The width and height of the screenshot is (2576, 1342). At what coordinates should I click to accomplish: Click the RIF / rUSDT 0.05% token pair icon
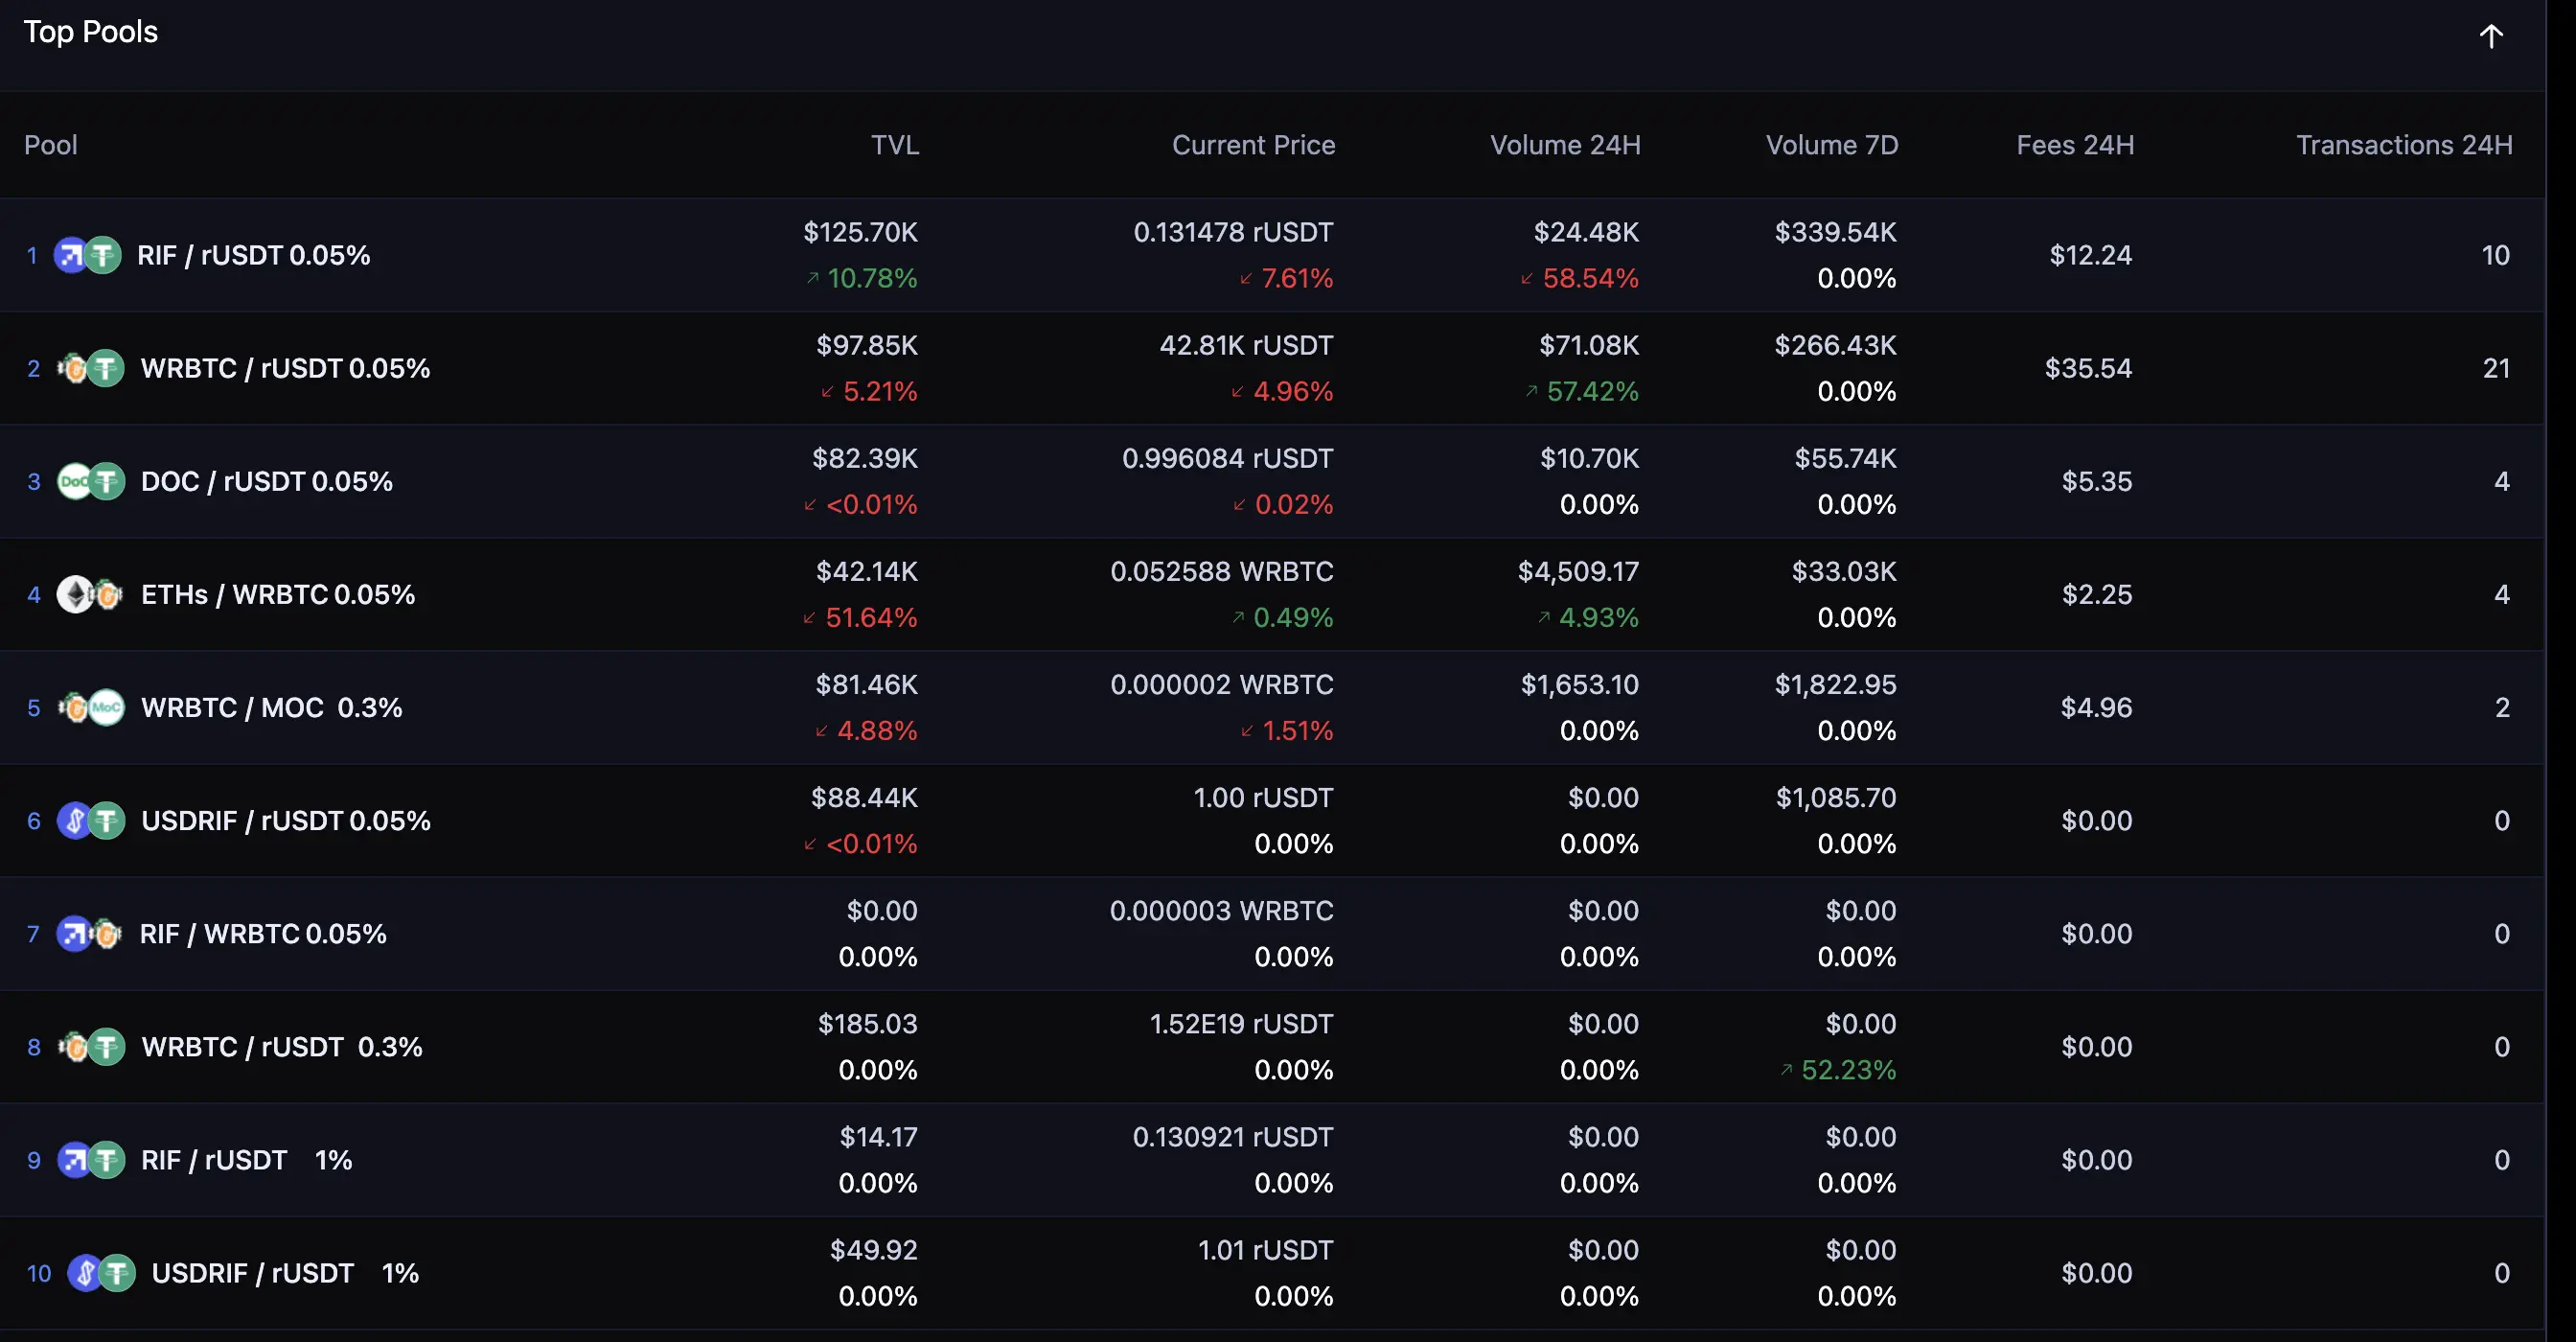pyautogui.click(x=87, y=255)
